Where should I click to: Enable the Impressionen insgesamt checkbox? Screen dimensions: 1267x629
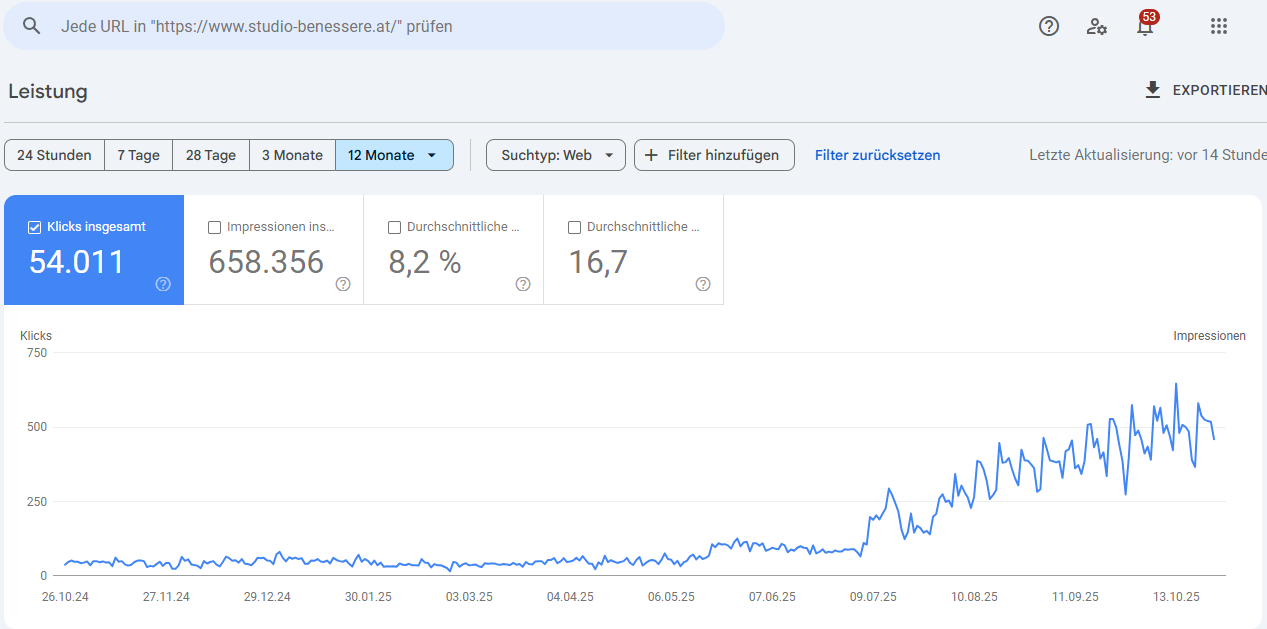click(x=214, y=227)
